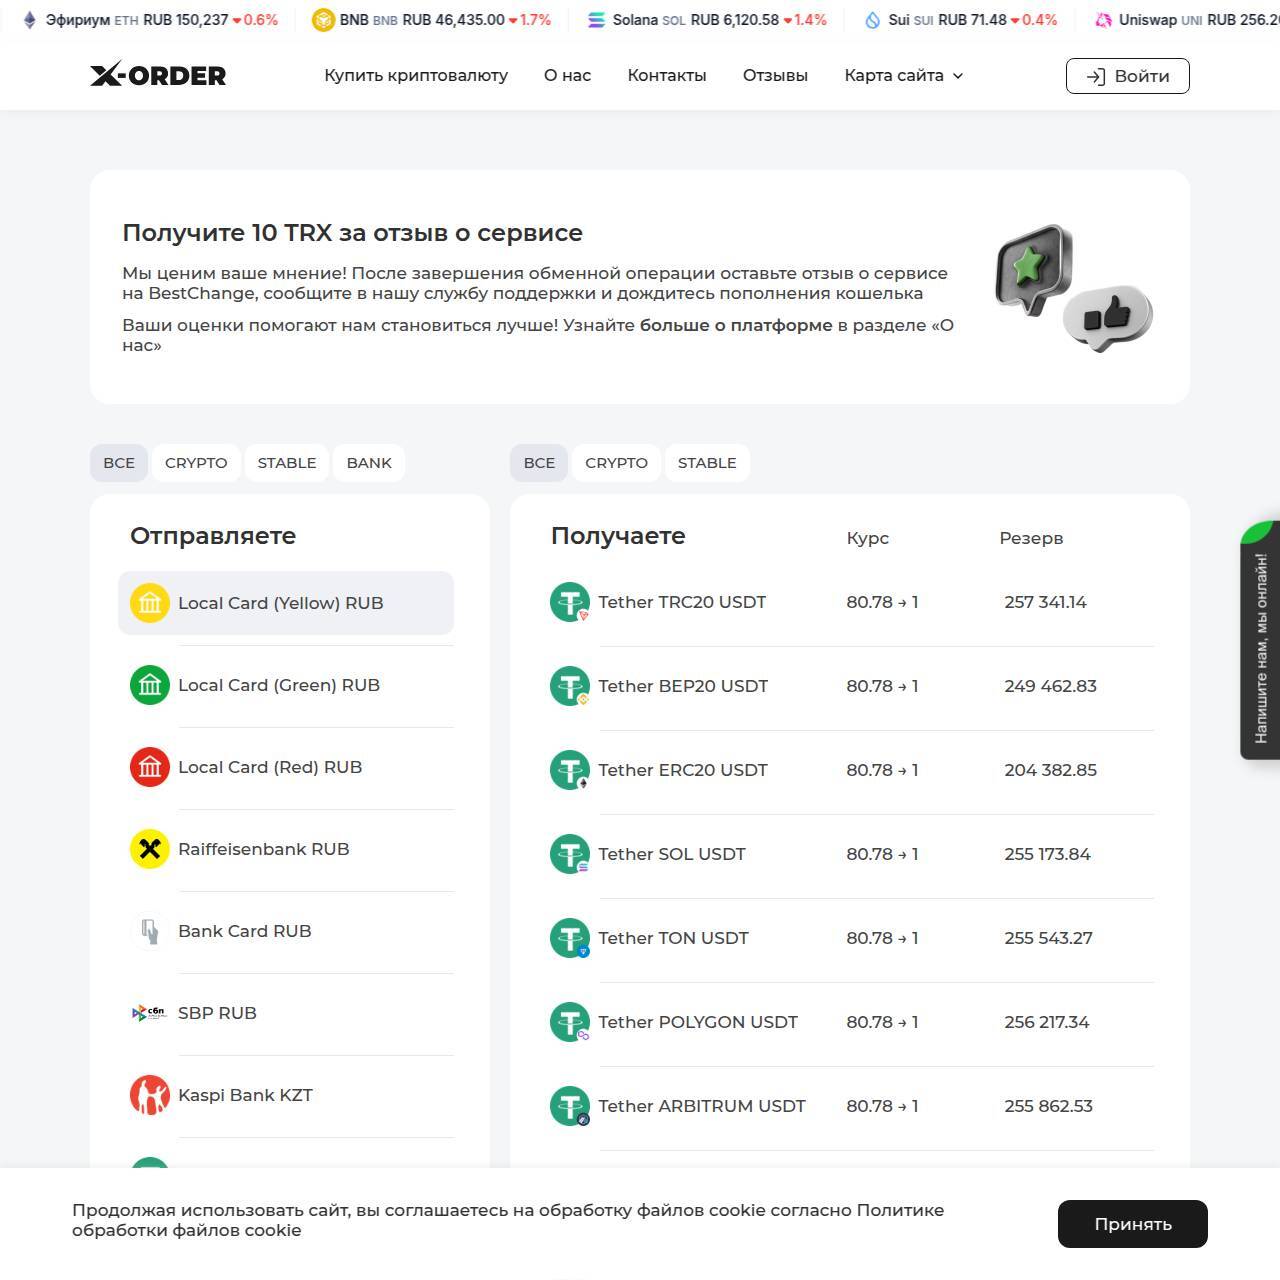Filter send list by BANK
This screenshot has height=1280, width=1280.
tap(369, 463)
